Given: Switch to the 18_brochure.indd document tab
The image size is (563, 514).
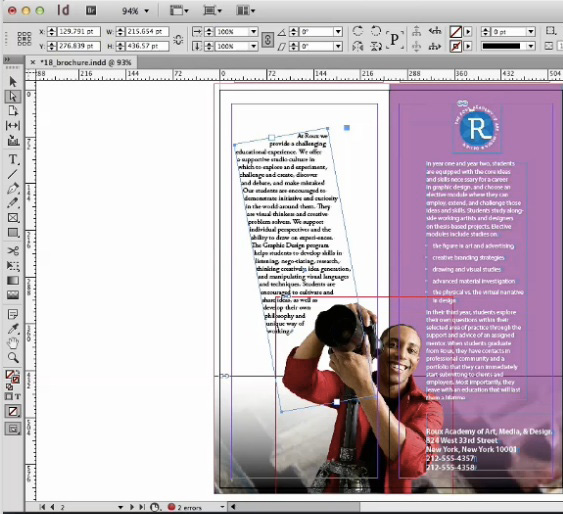Looking at the screenshot, I should pyautogui.click(x=85, y=63).
